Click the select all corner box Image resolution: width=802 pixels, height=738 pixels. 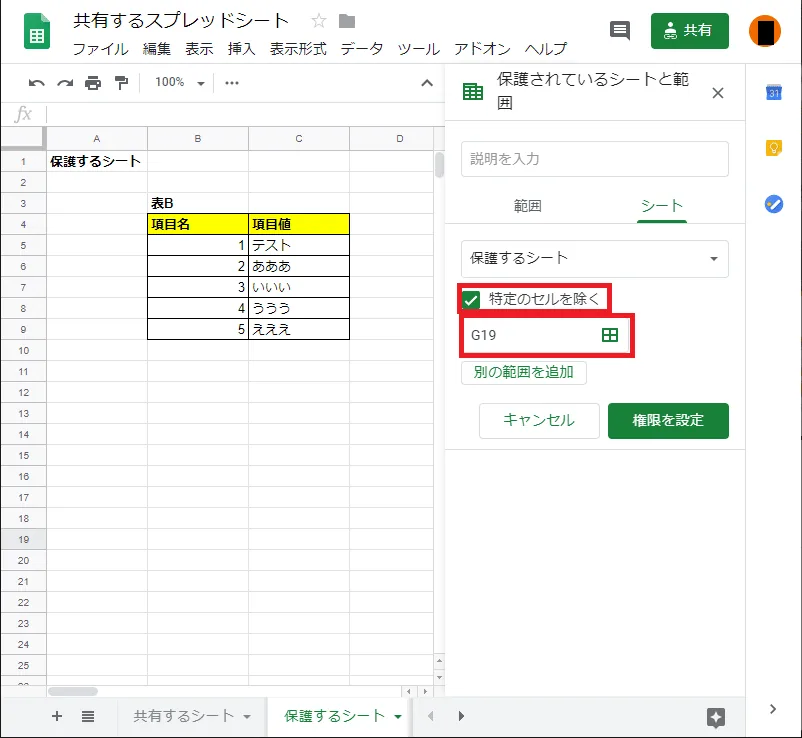tap(23, 138)
